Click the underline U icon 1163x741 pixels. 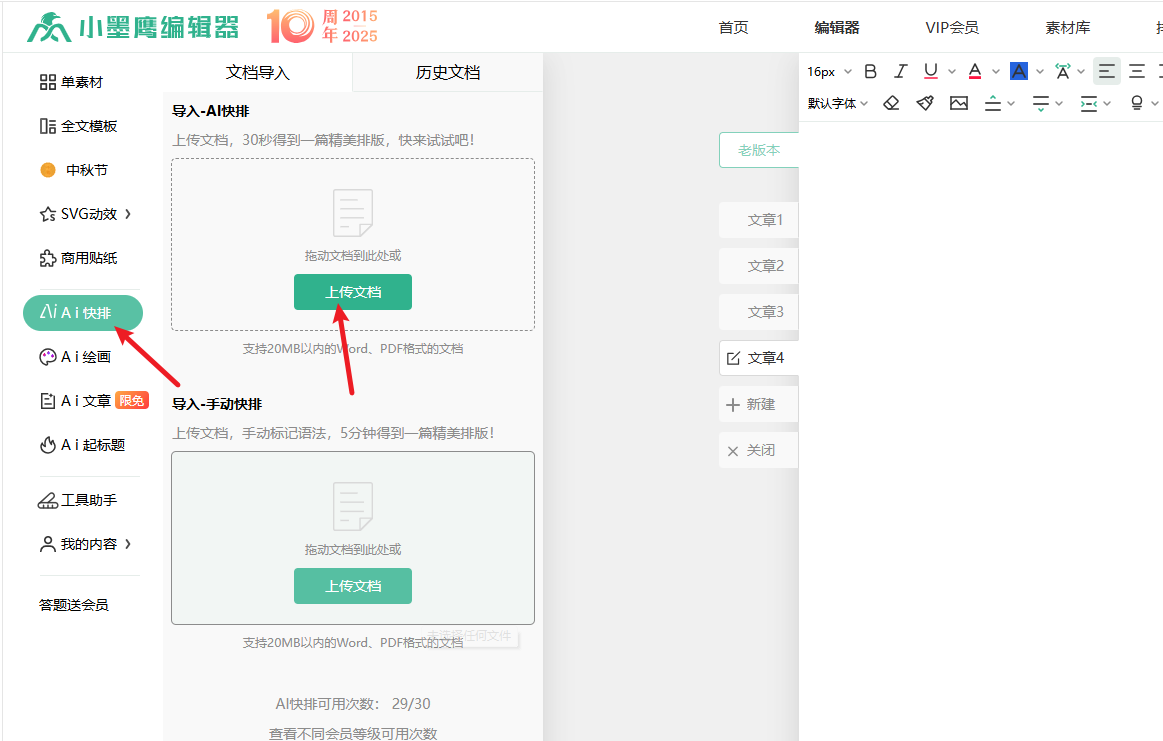pyautogui.click(x=931, y=71)
